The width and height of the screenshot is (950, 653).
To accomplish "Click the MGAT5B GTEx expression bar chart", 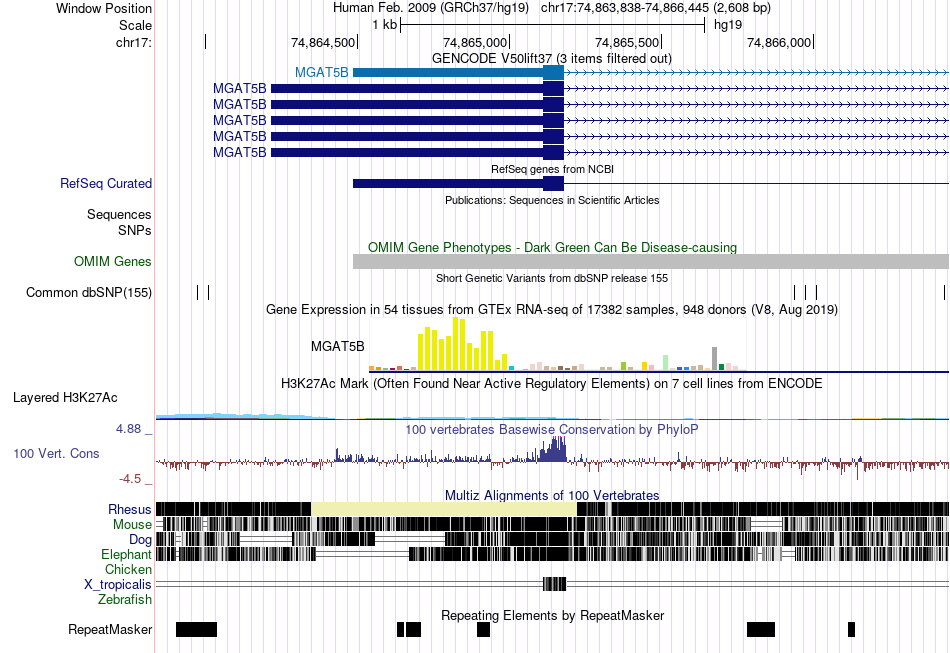I will [x=557, y=344].
